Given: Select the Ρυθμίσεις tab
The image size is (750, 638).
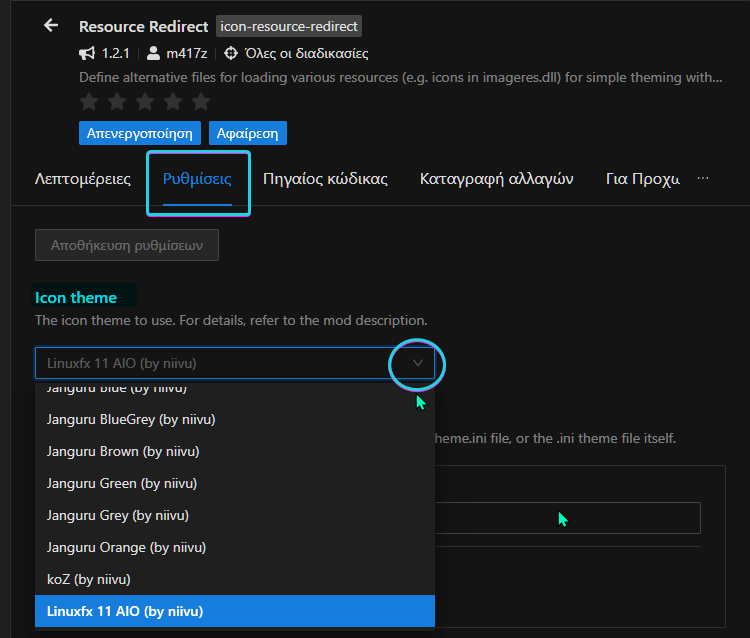Looking at the screenshot, I should (198, 179).
